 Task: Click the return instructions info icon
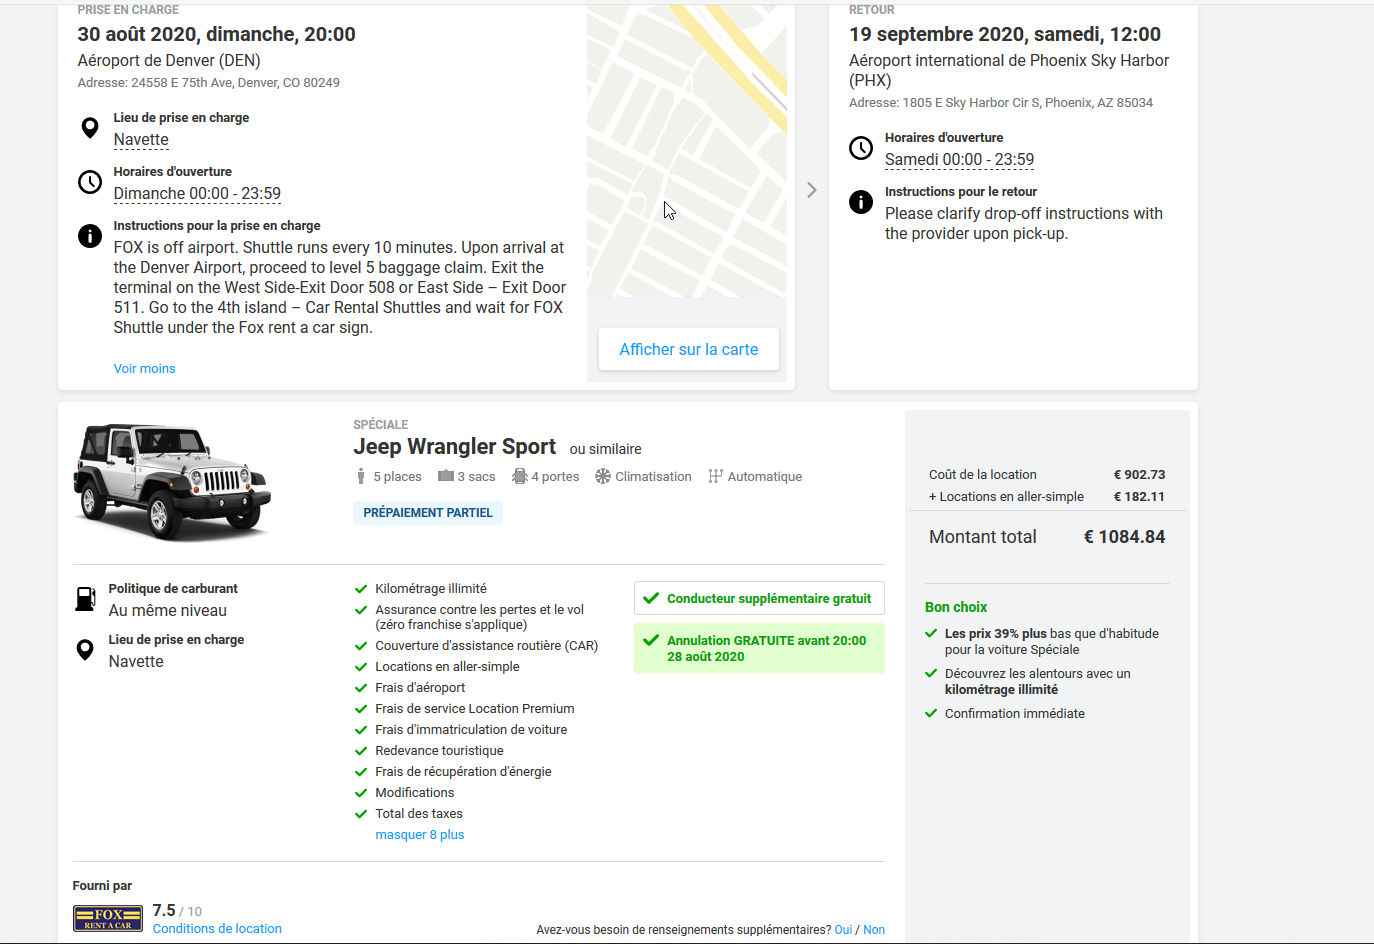pyautogui.click(x=861, y=202)
